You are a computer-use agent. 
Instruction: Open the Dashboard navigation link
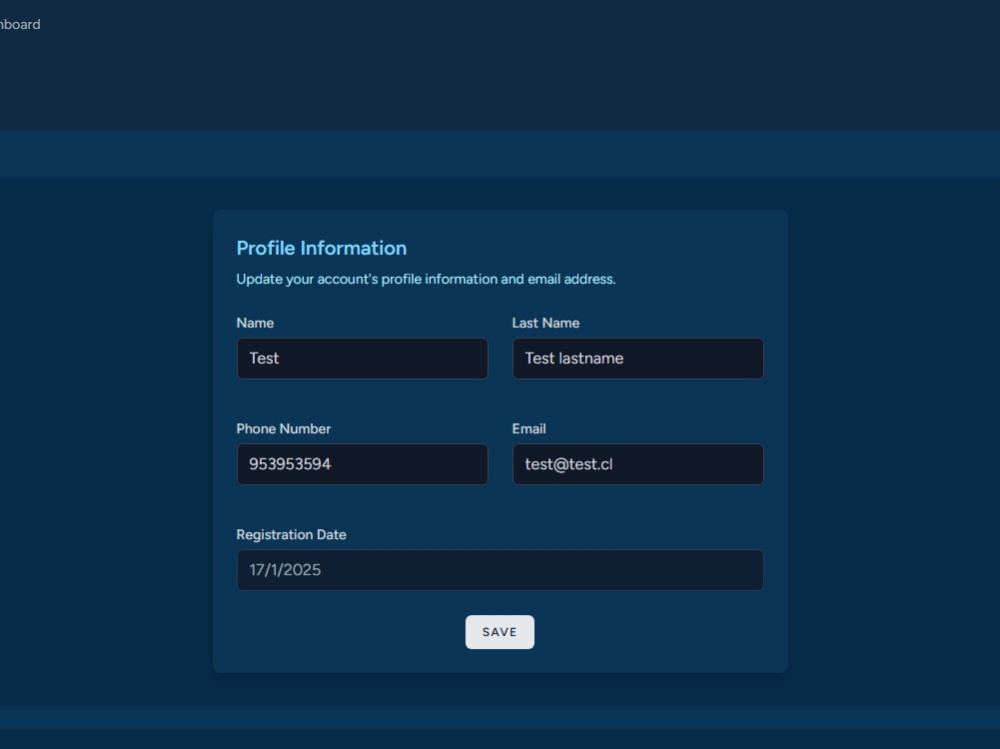tap(19, 24)
